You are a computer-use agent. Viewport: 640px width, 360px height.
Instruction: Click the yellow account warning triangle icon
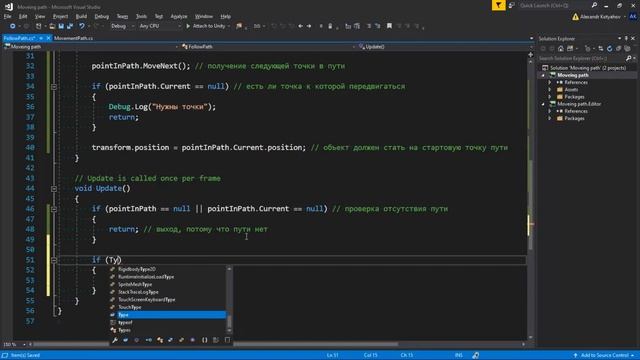575,17
